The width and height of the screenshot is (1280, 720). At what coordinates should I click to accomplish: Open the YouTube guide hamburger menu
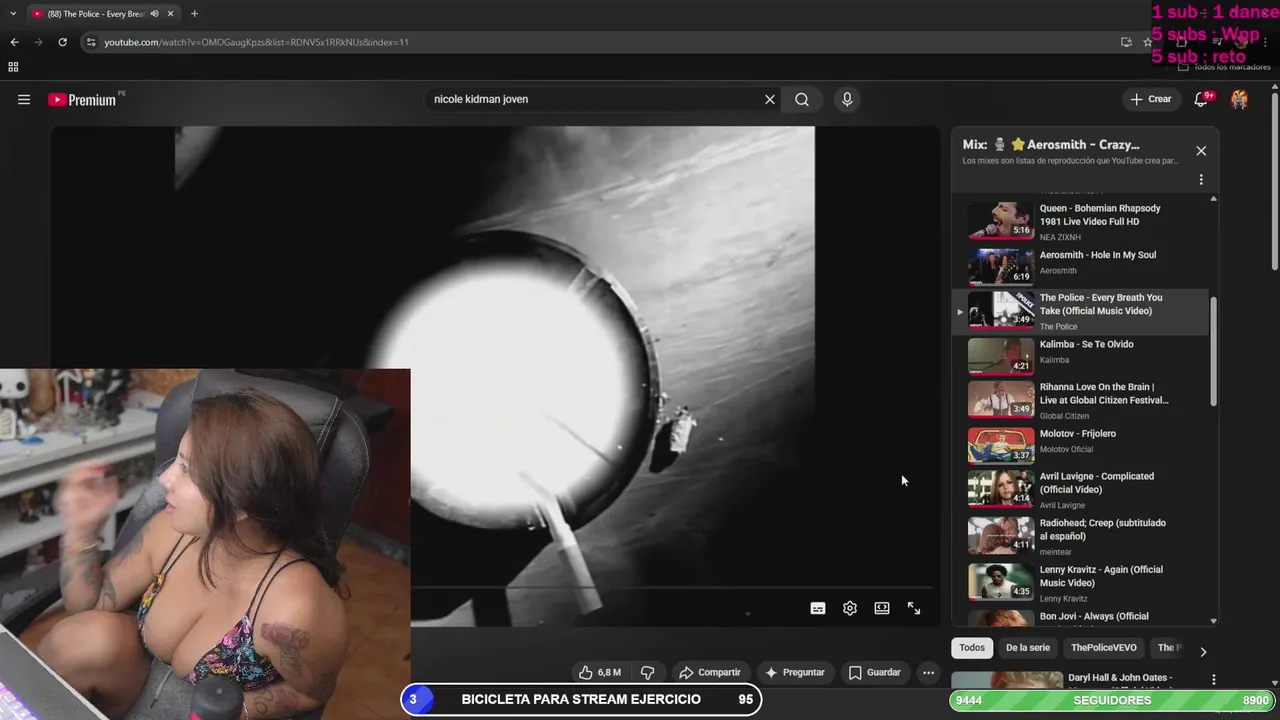24,99
